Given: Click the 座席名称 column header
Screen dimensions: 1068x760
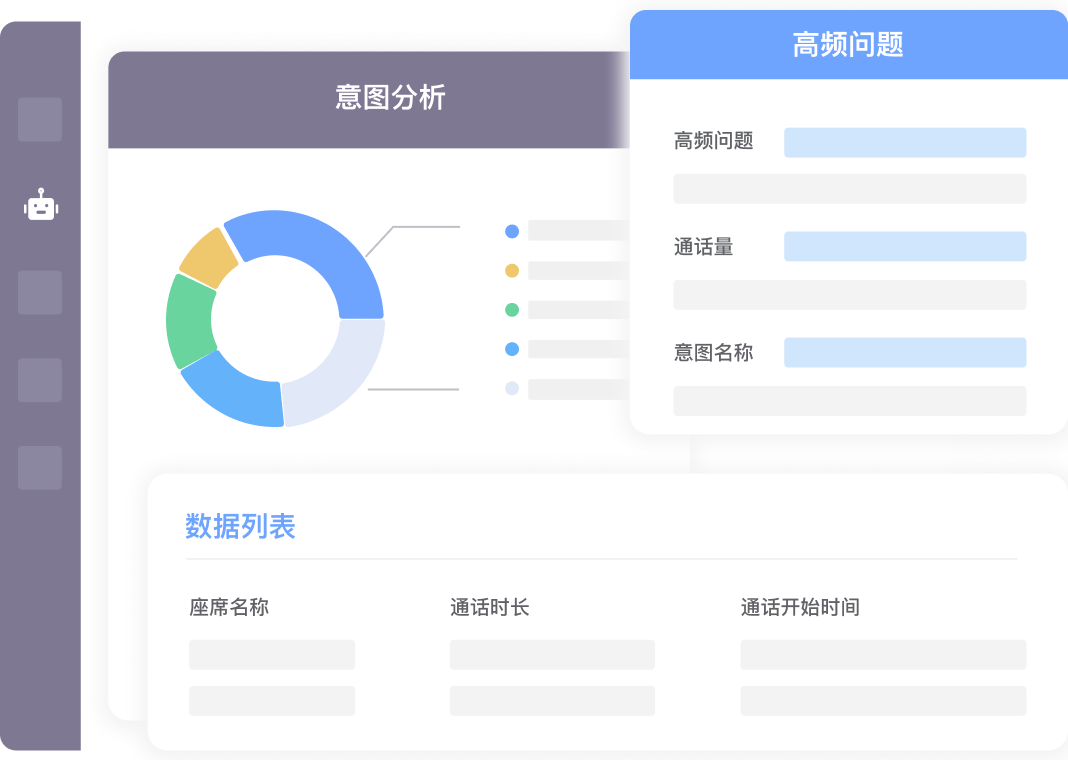Looking at the screenshot, I should tap(229, 607).
